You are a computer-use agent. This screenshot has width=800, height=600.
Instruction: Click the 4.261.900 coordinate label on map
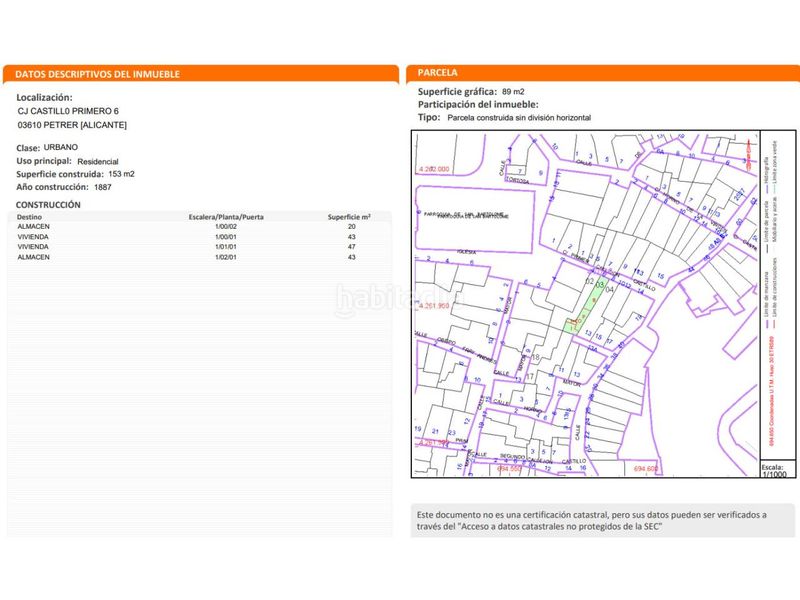pyautogui.click(x=434, y=306)
